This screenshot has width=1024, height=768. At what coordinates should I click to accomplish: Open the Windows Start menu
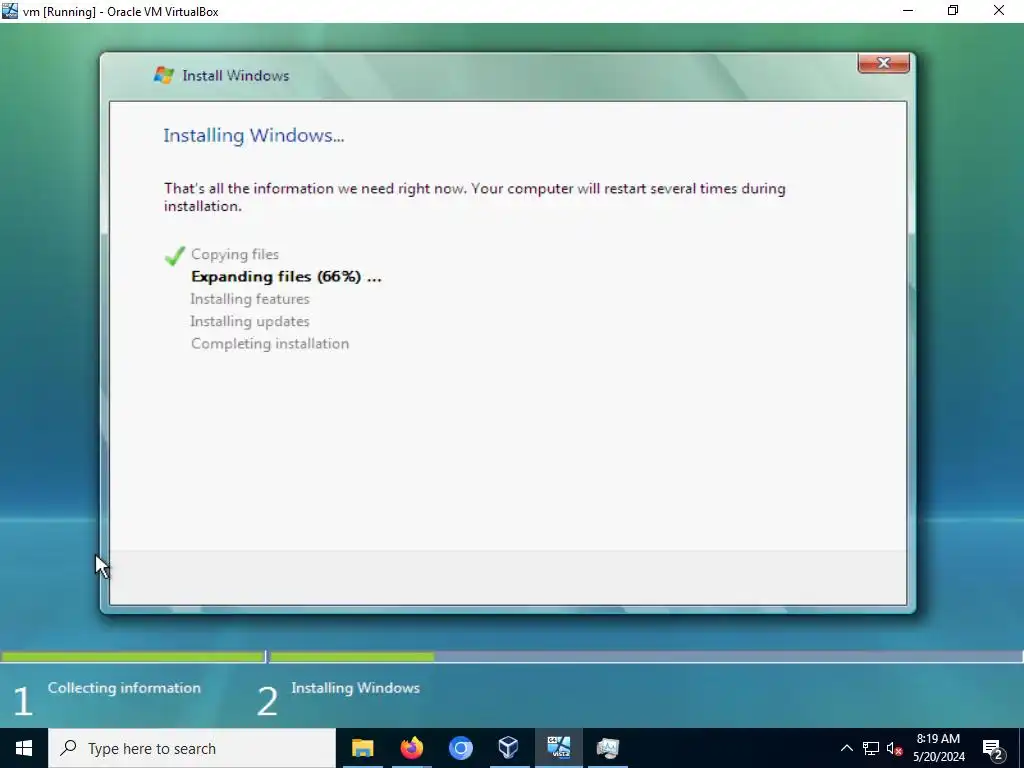(24, 748)
